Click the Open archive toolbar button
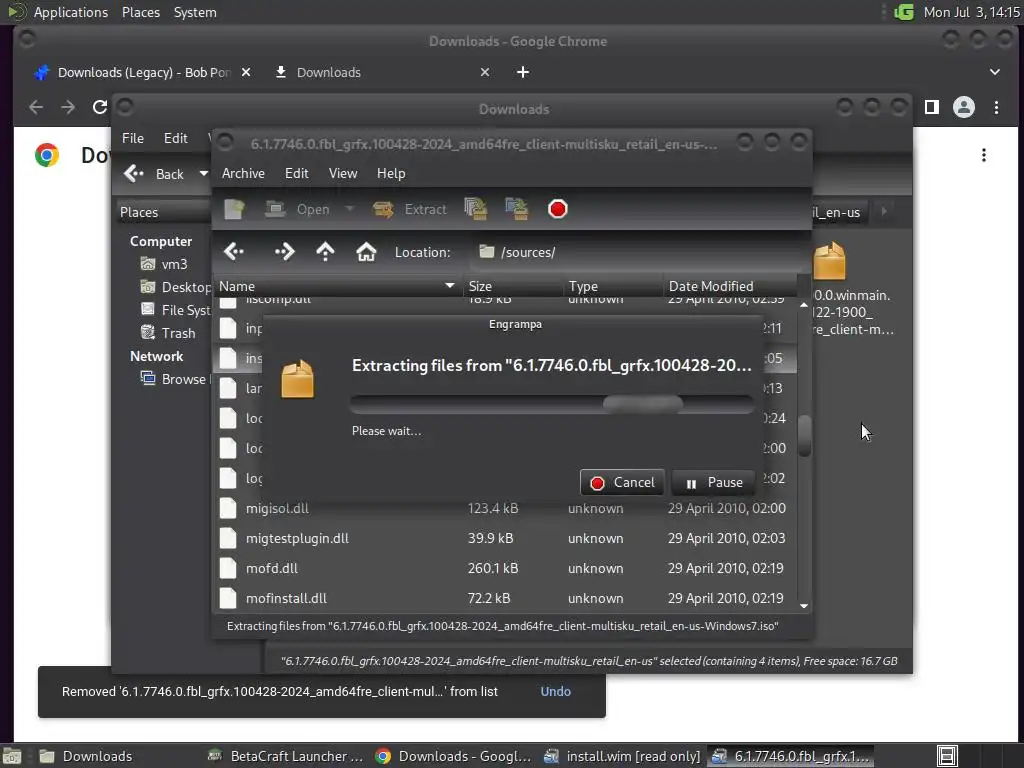The image size is (1024, 768). 297,209
